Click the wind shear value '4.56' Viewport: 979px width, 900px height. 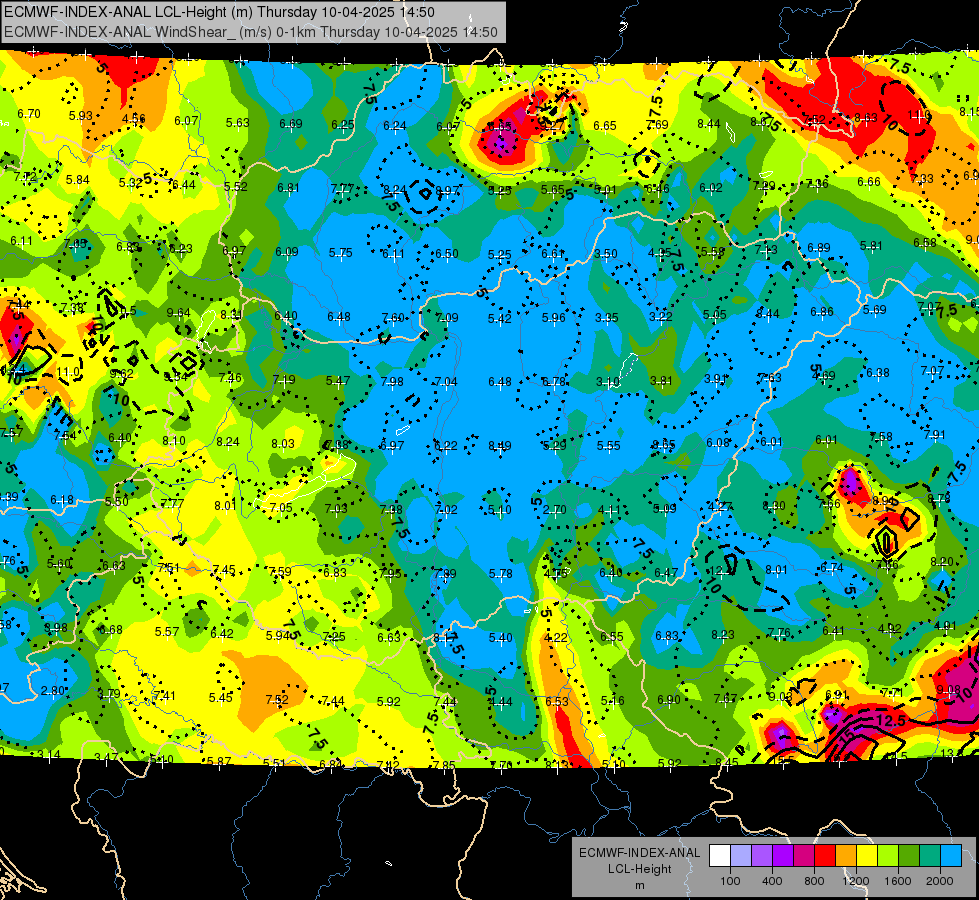coord(134,118)
